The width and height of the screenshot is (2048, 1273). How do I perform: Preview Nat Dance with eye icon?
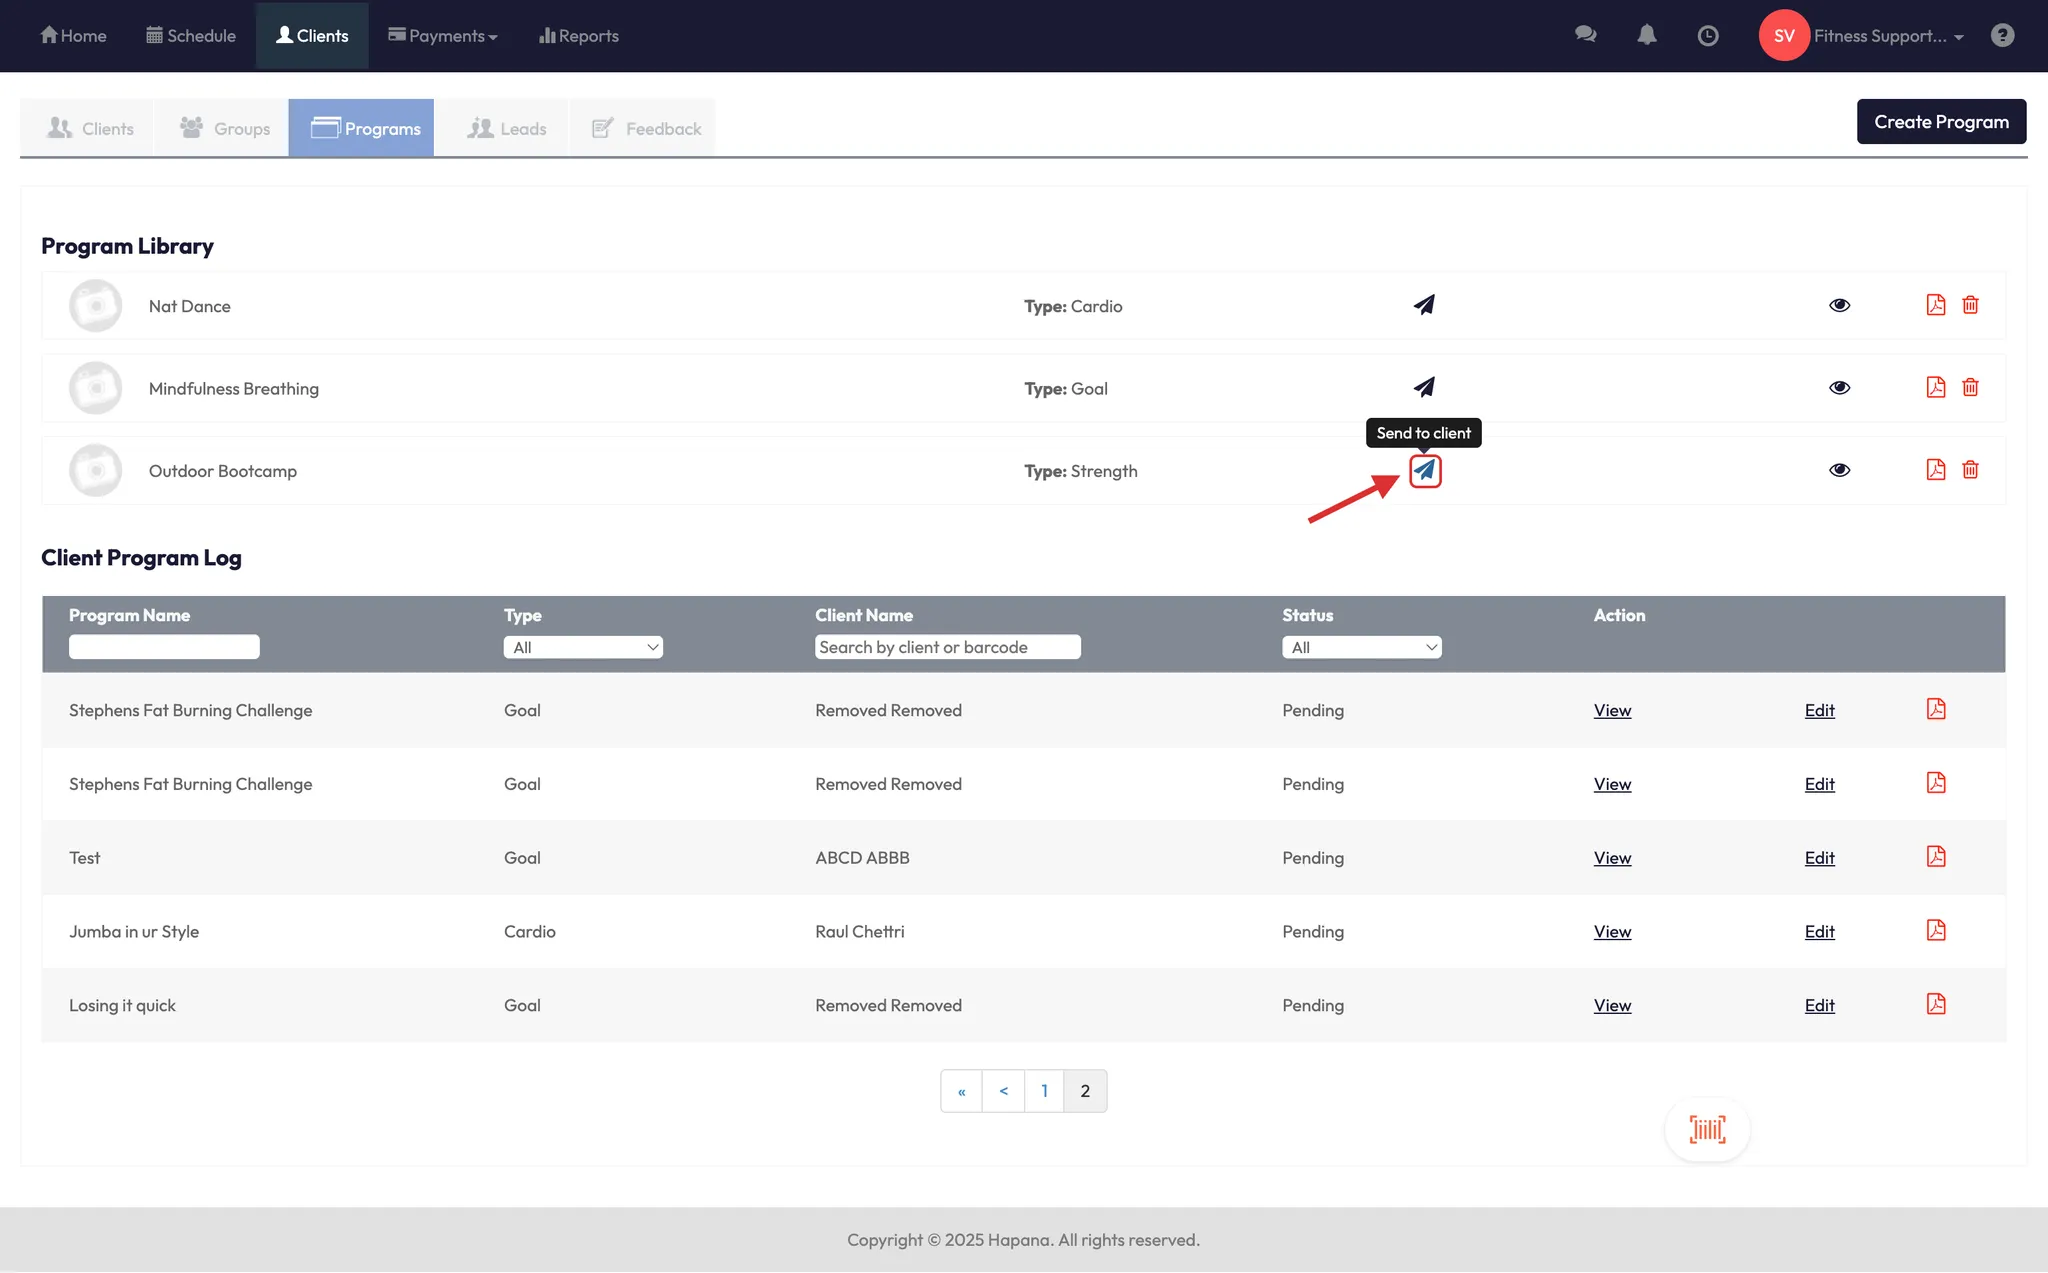coord(1839,305)
